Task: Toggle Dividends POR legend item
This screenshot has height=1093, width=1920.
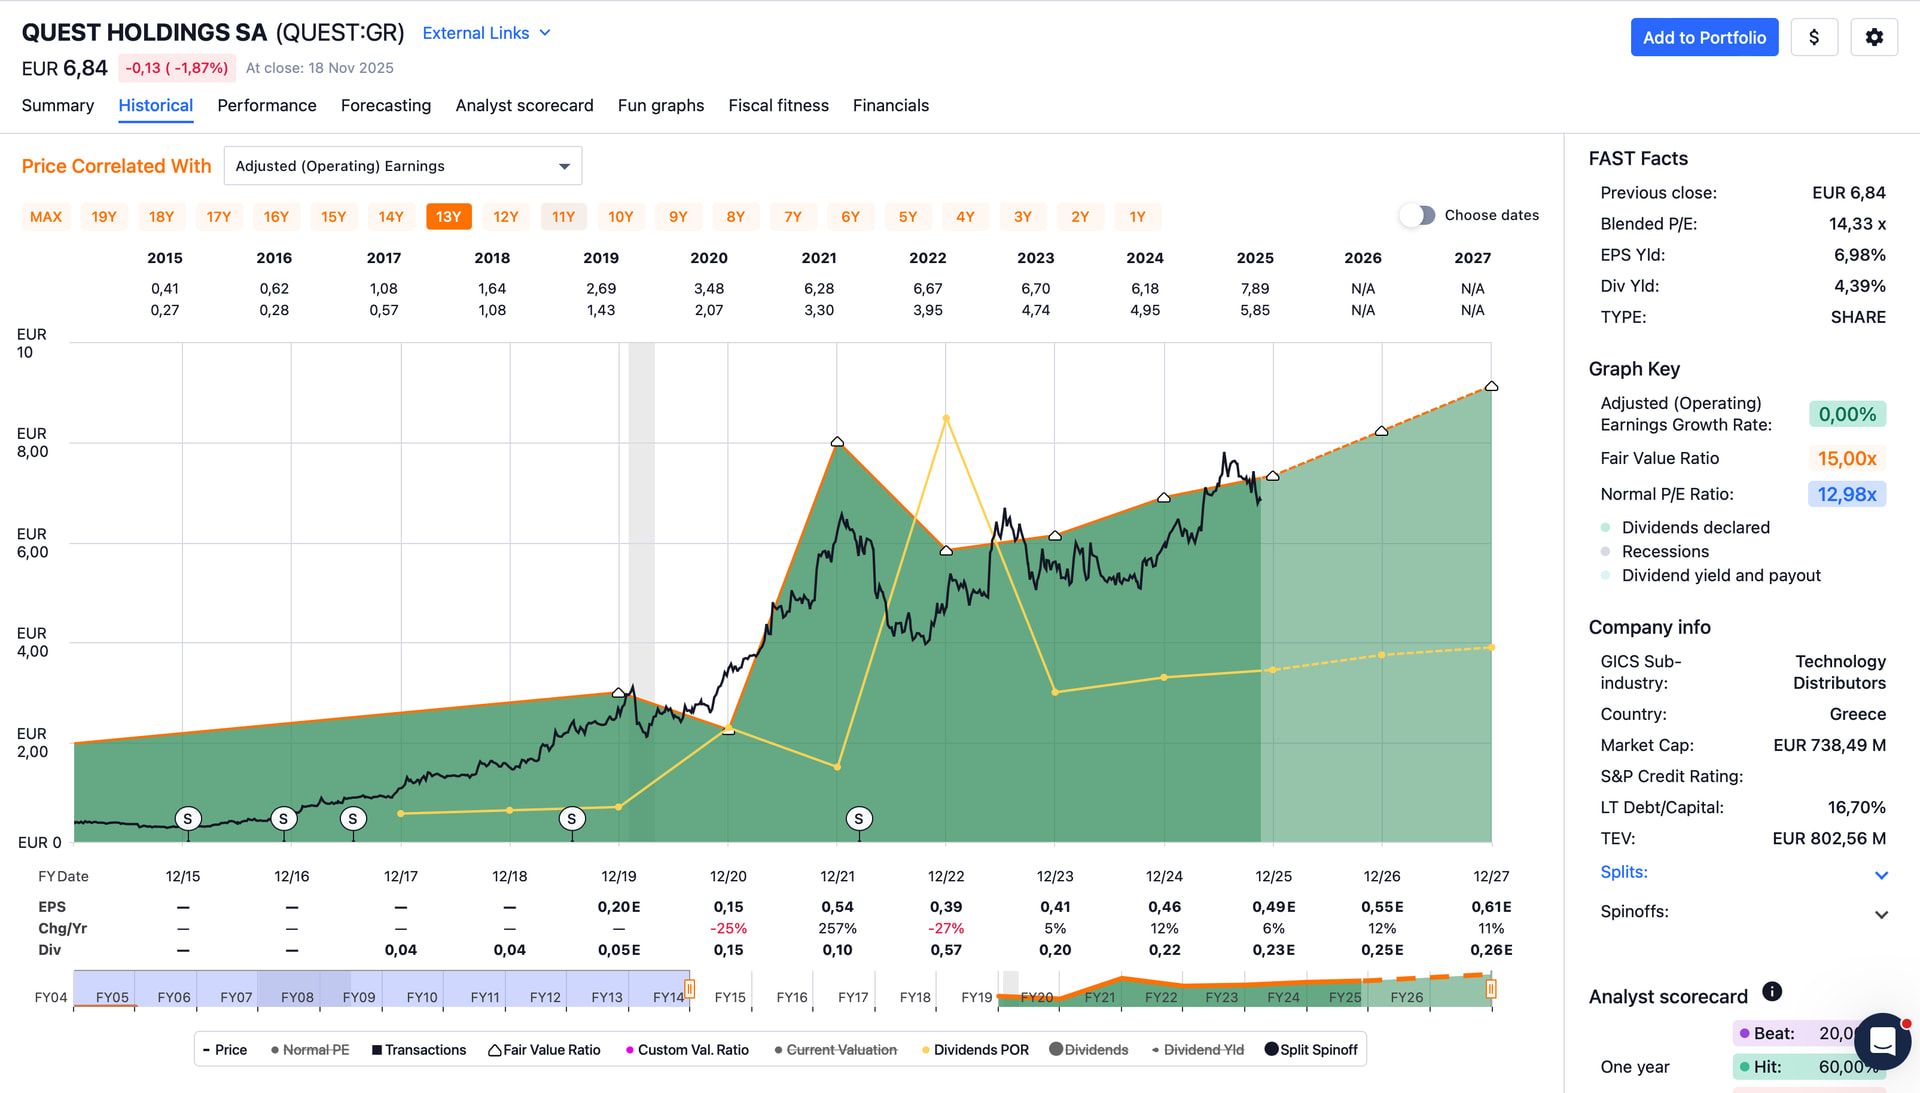Action: tap(975, 1050)
